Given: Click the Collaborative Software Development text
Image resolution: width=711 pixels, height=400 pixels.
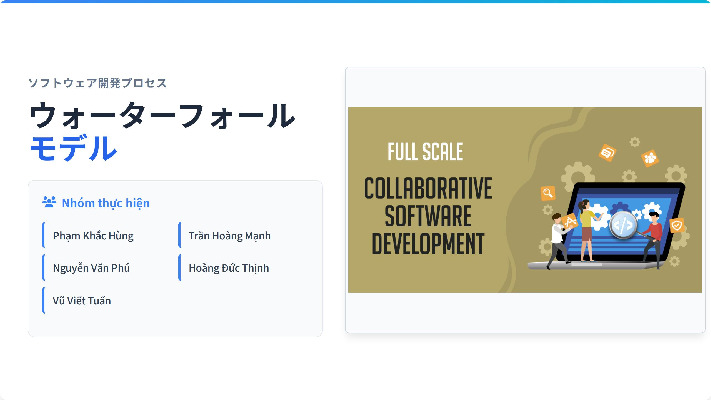Looking at the screenshot, I should (x=427, y=216).
